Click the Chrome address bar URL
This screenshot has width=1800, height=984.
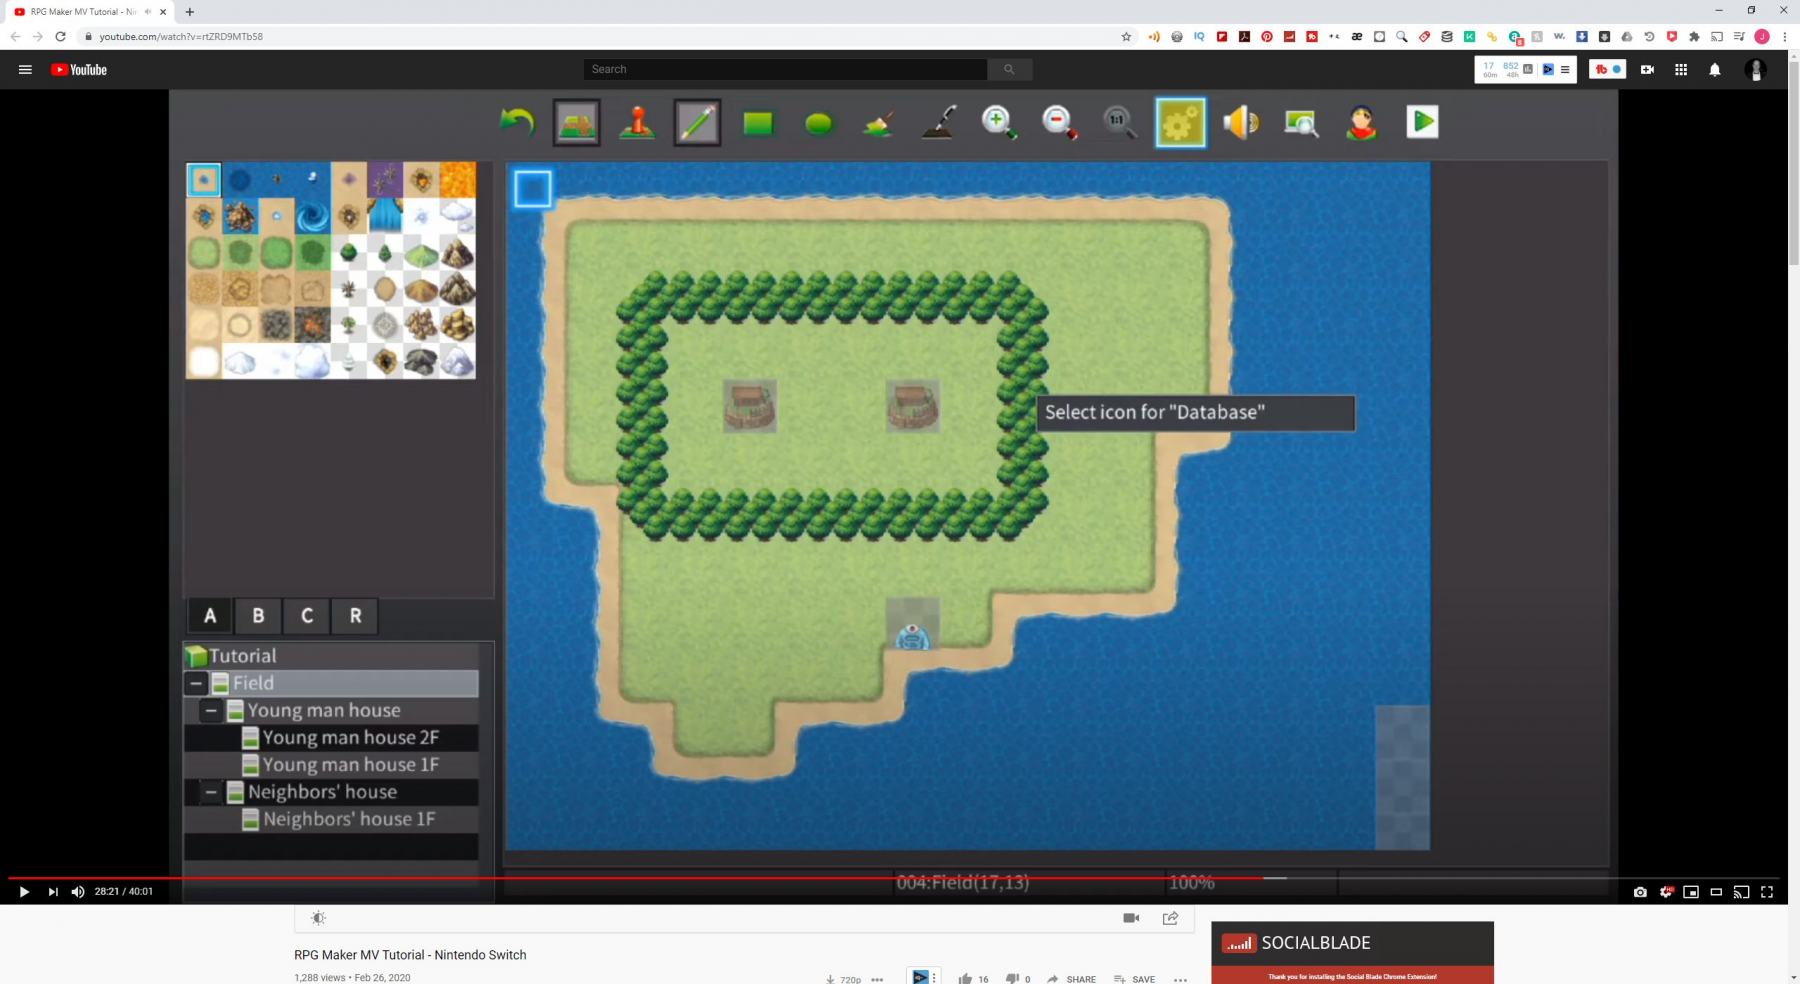pyautogui.click(x=180, y=36)
